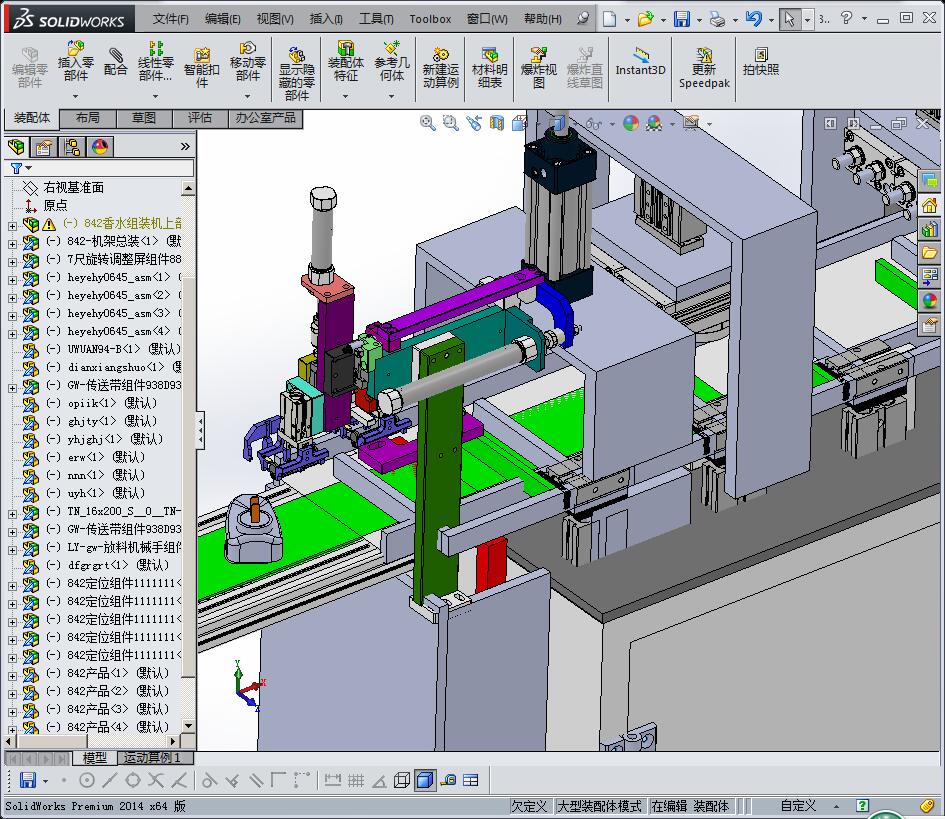945x819 pixels.
Task: Click the Print icon
Action: 717,19
